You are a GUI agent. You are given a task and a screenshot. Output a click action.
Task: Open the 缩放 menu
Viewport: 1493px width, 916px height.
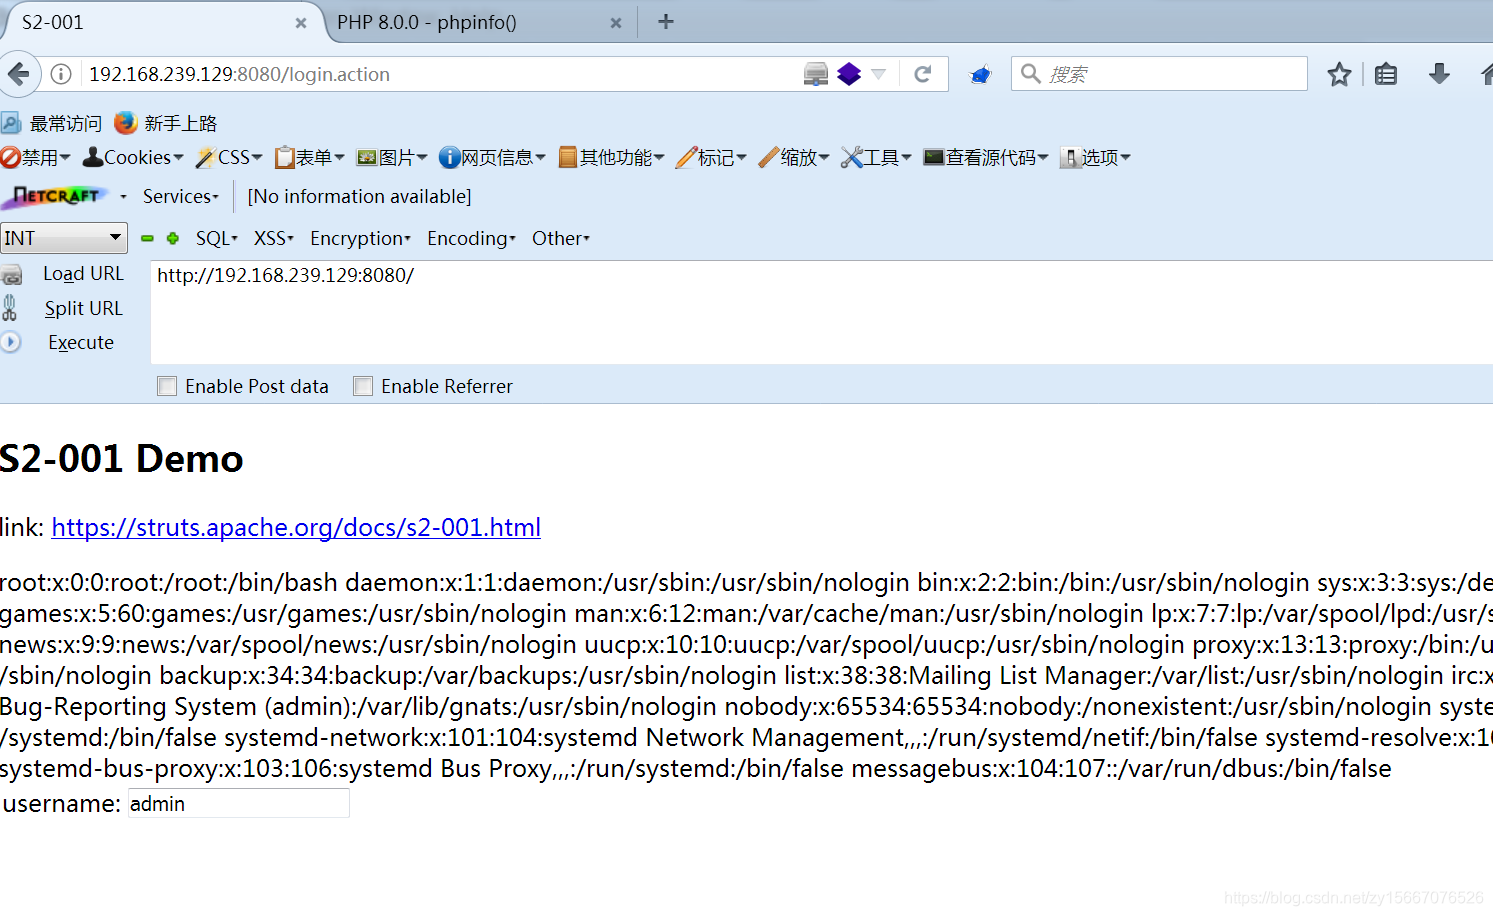coord(795,157)
